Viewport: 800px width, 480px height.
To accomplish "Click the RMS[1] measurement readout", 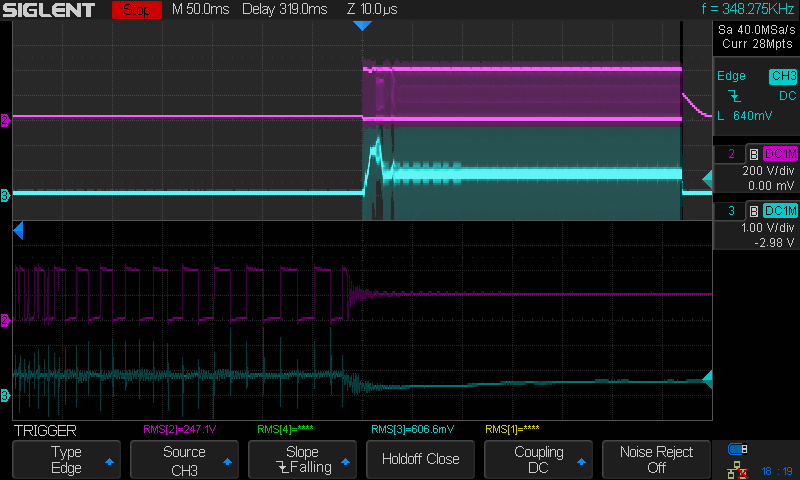I will [512, 430].
